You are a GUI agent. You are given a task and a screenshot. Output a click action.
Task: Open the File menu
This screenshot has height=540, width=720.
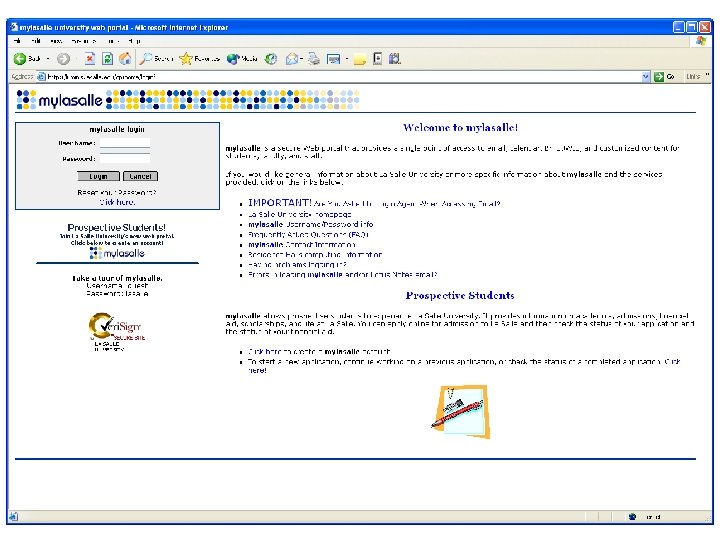(x=17, y=41)
